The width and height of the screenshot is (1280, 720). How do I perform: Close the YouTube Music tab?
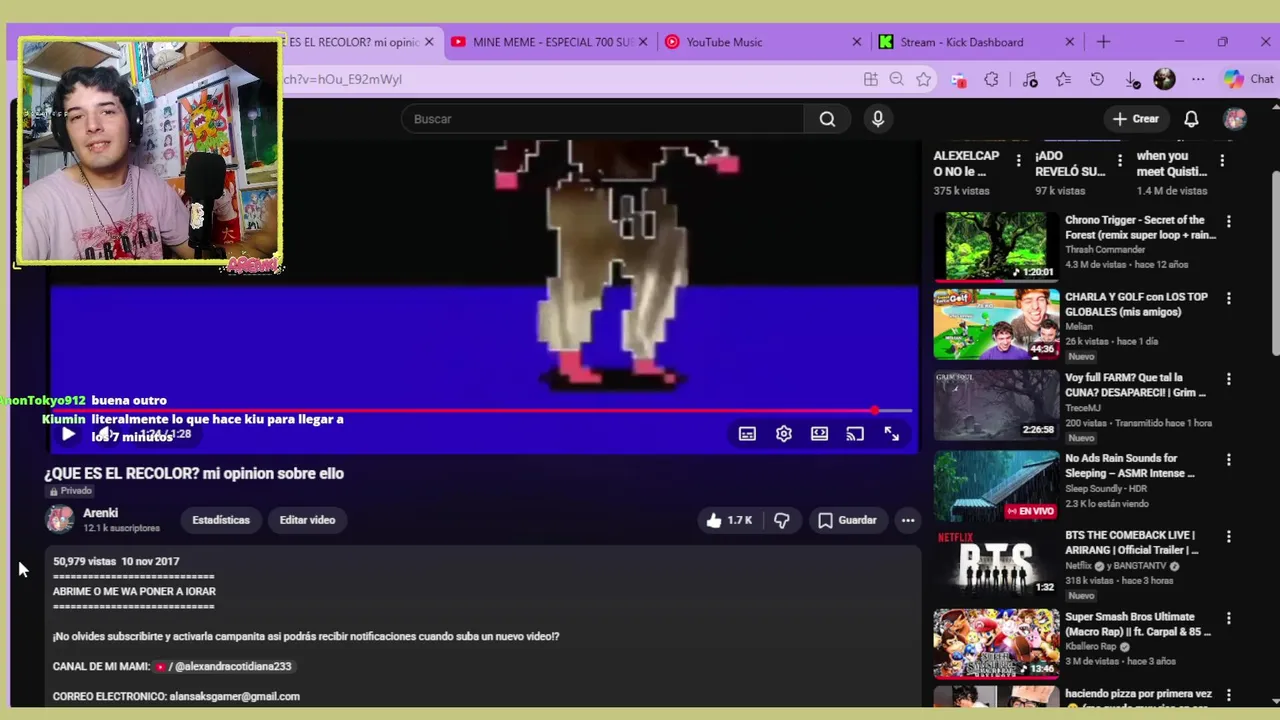856,42
